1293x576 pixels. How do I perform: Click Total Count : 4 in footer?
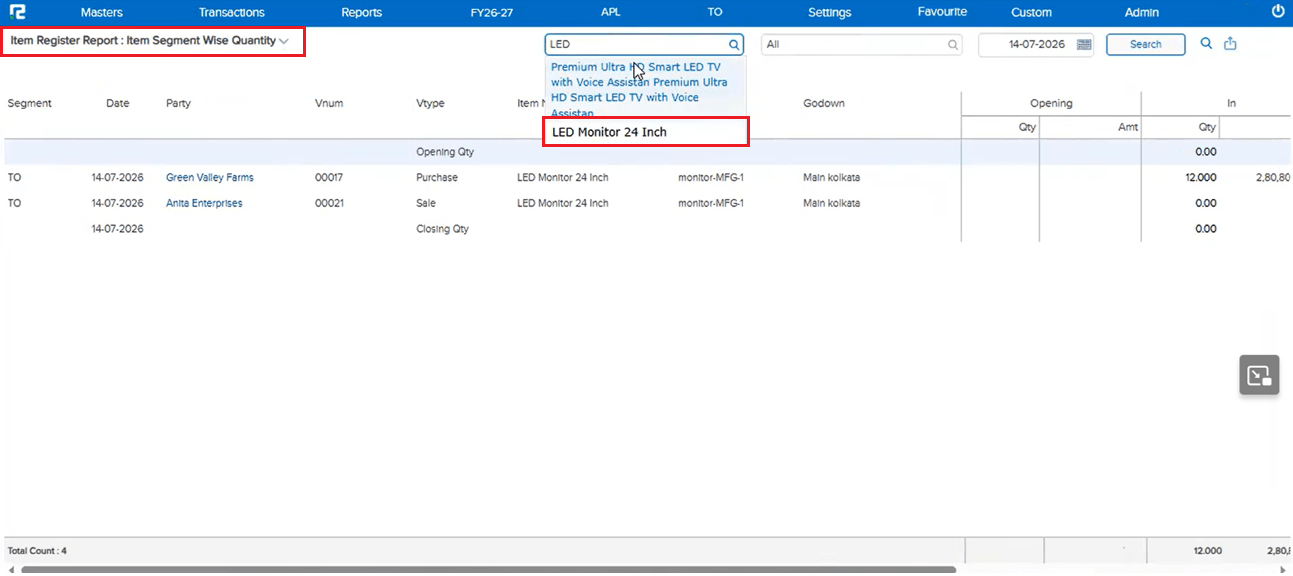(37, 551)
